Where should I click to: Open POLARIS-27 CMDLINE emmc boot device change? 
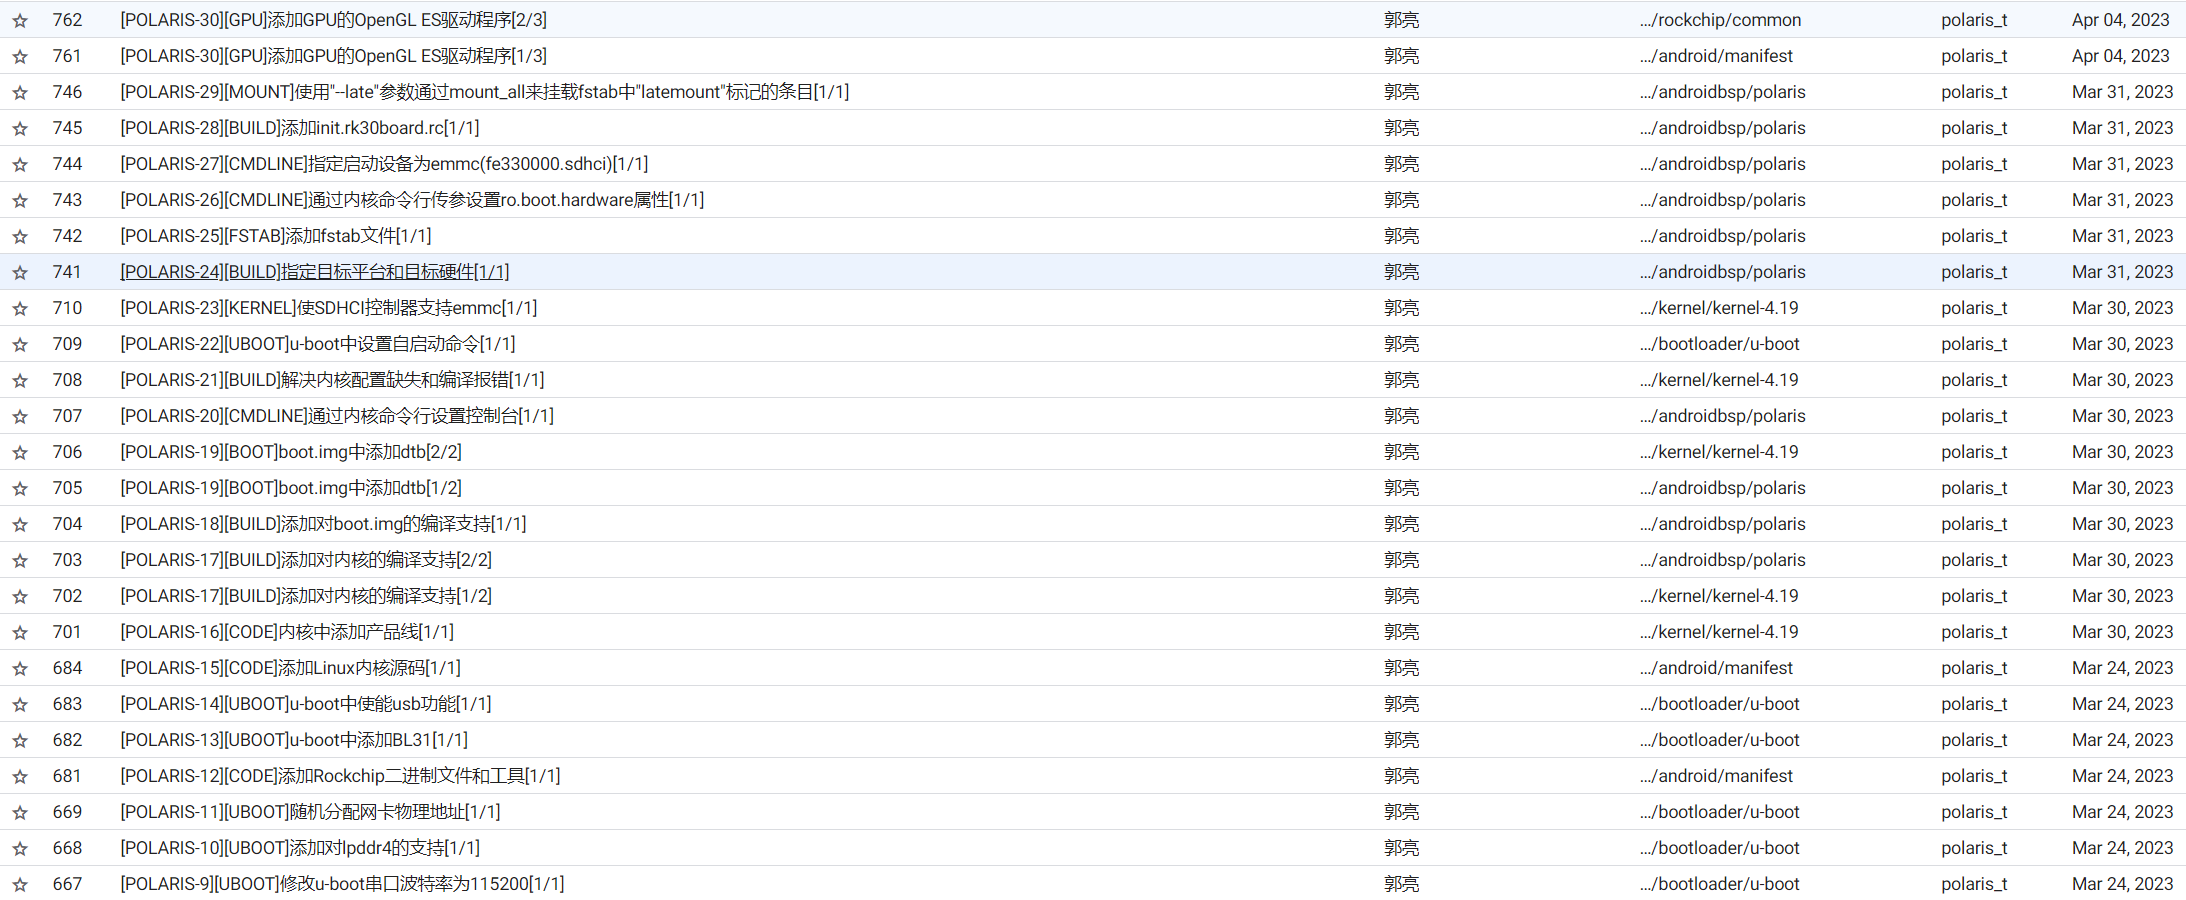coord(384,164)
